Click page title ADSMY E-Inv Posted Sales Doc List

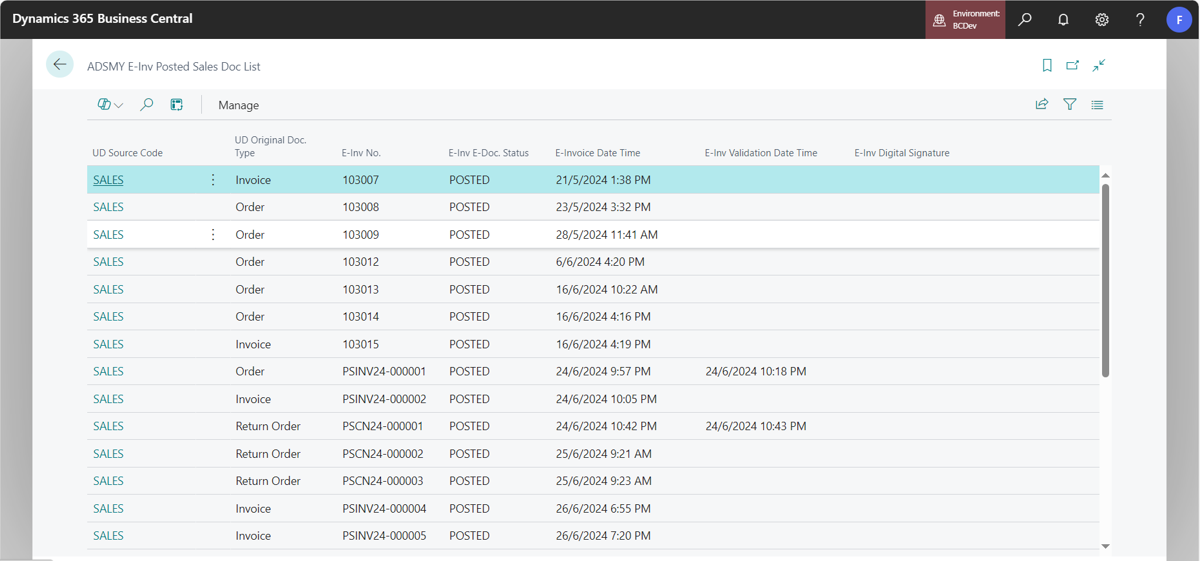coord(174,67)
